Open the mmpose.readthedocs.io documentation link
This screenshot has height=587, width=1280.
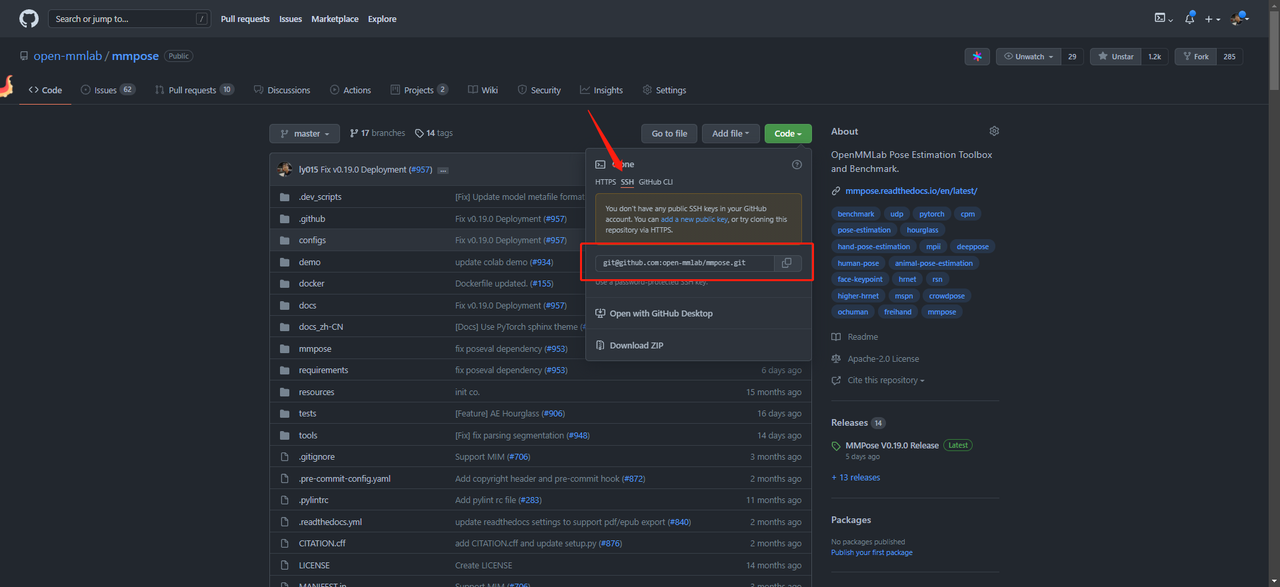910,190
